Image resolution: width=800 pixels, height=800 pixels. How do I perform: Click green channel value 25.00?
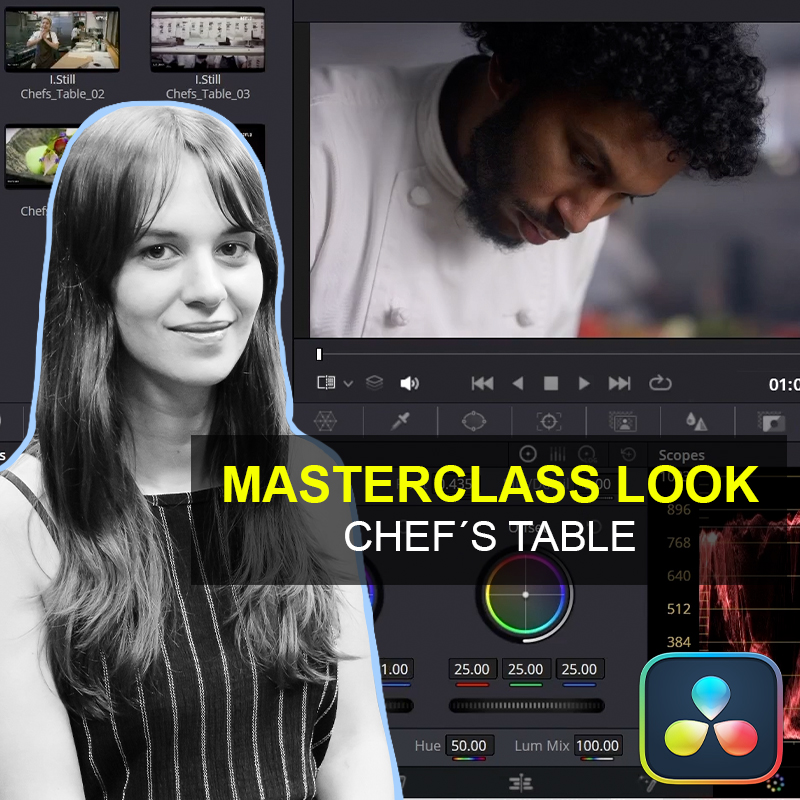(x=526, y=669)
